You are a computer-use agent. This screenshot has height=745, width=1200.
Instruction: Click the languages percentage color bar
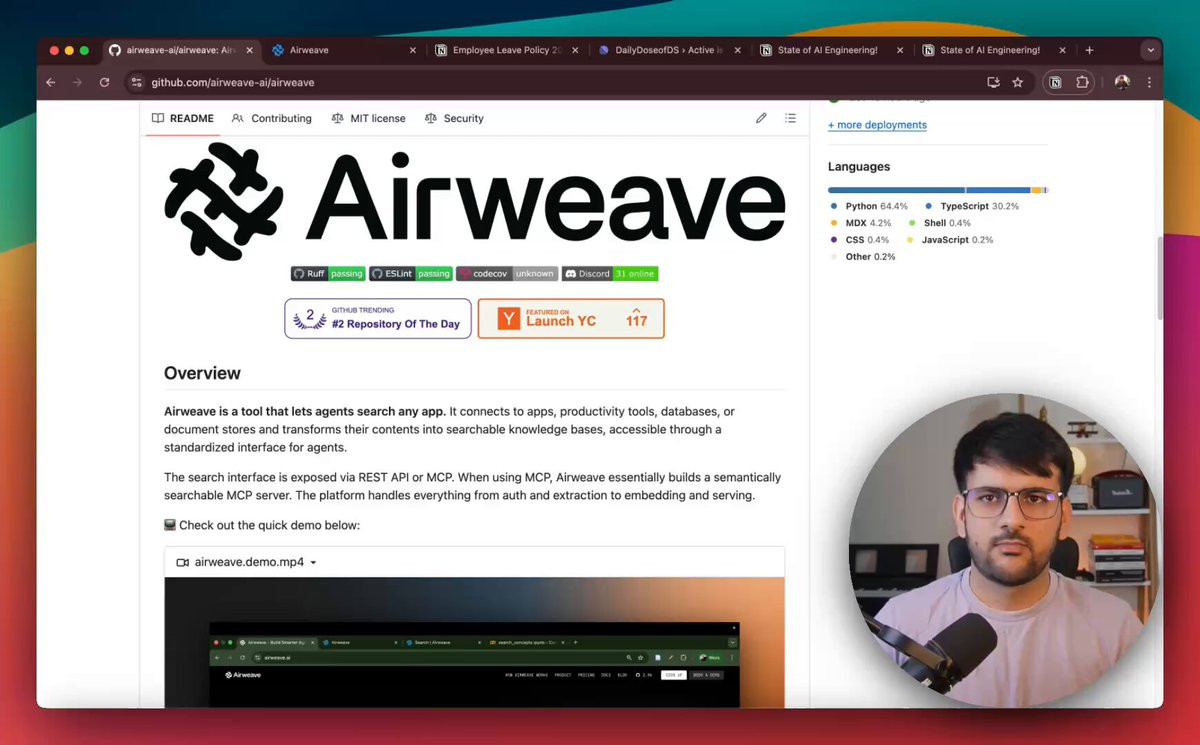(x=938, y=190)
